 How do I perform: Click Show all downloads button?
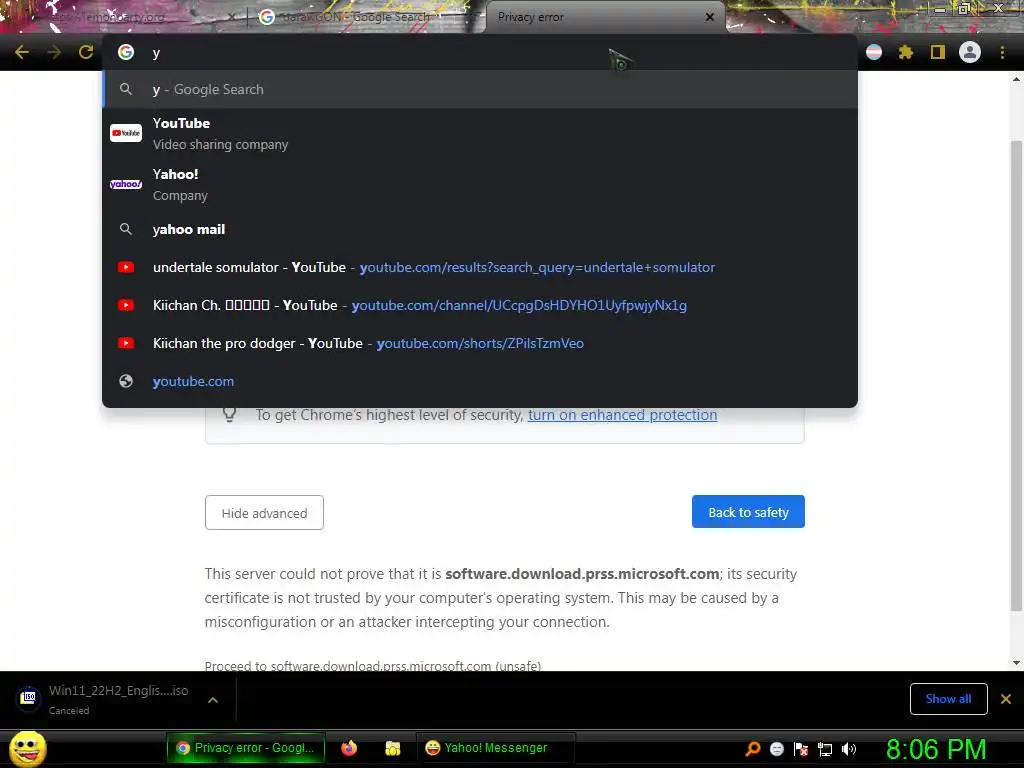pos(948,699)
